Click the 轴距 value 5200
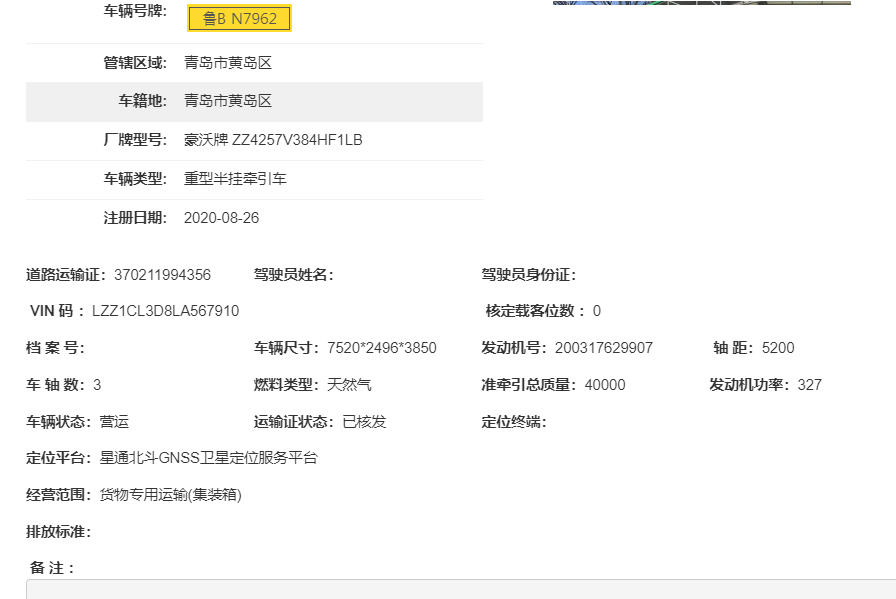The image size is (896, 599). pyautogui.click(x=778, y=348)
